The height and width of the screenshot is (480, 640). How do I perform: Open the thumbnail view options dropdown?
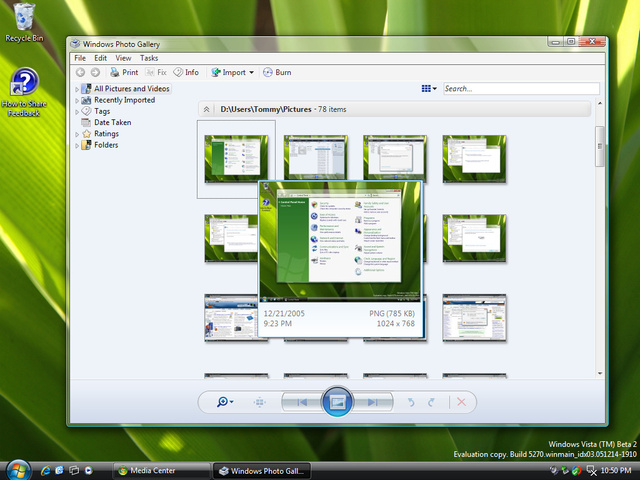point(429,89)
